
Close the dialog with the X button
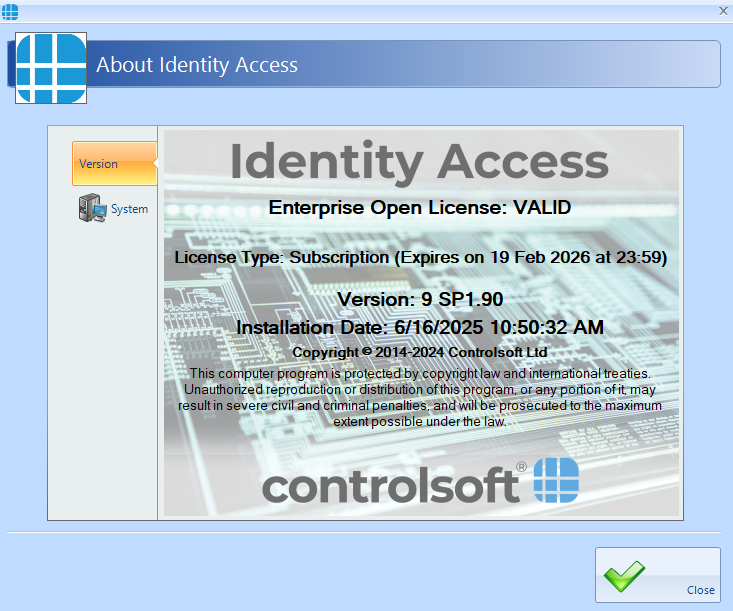click(x=723, y=11)
